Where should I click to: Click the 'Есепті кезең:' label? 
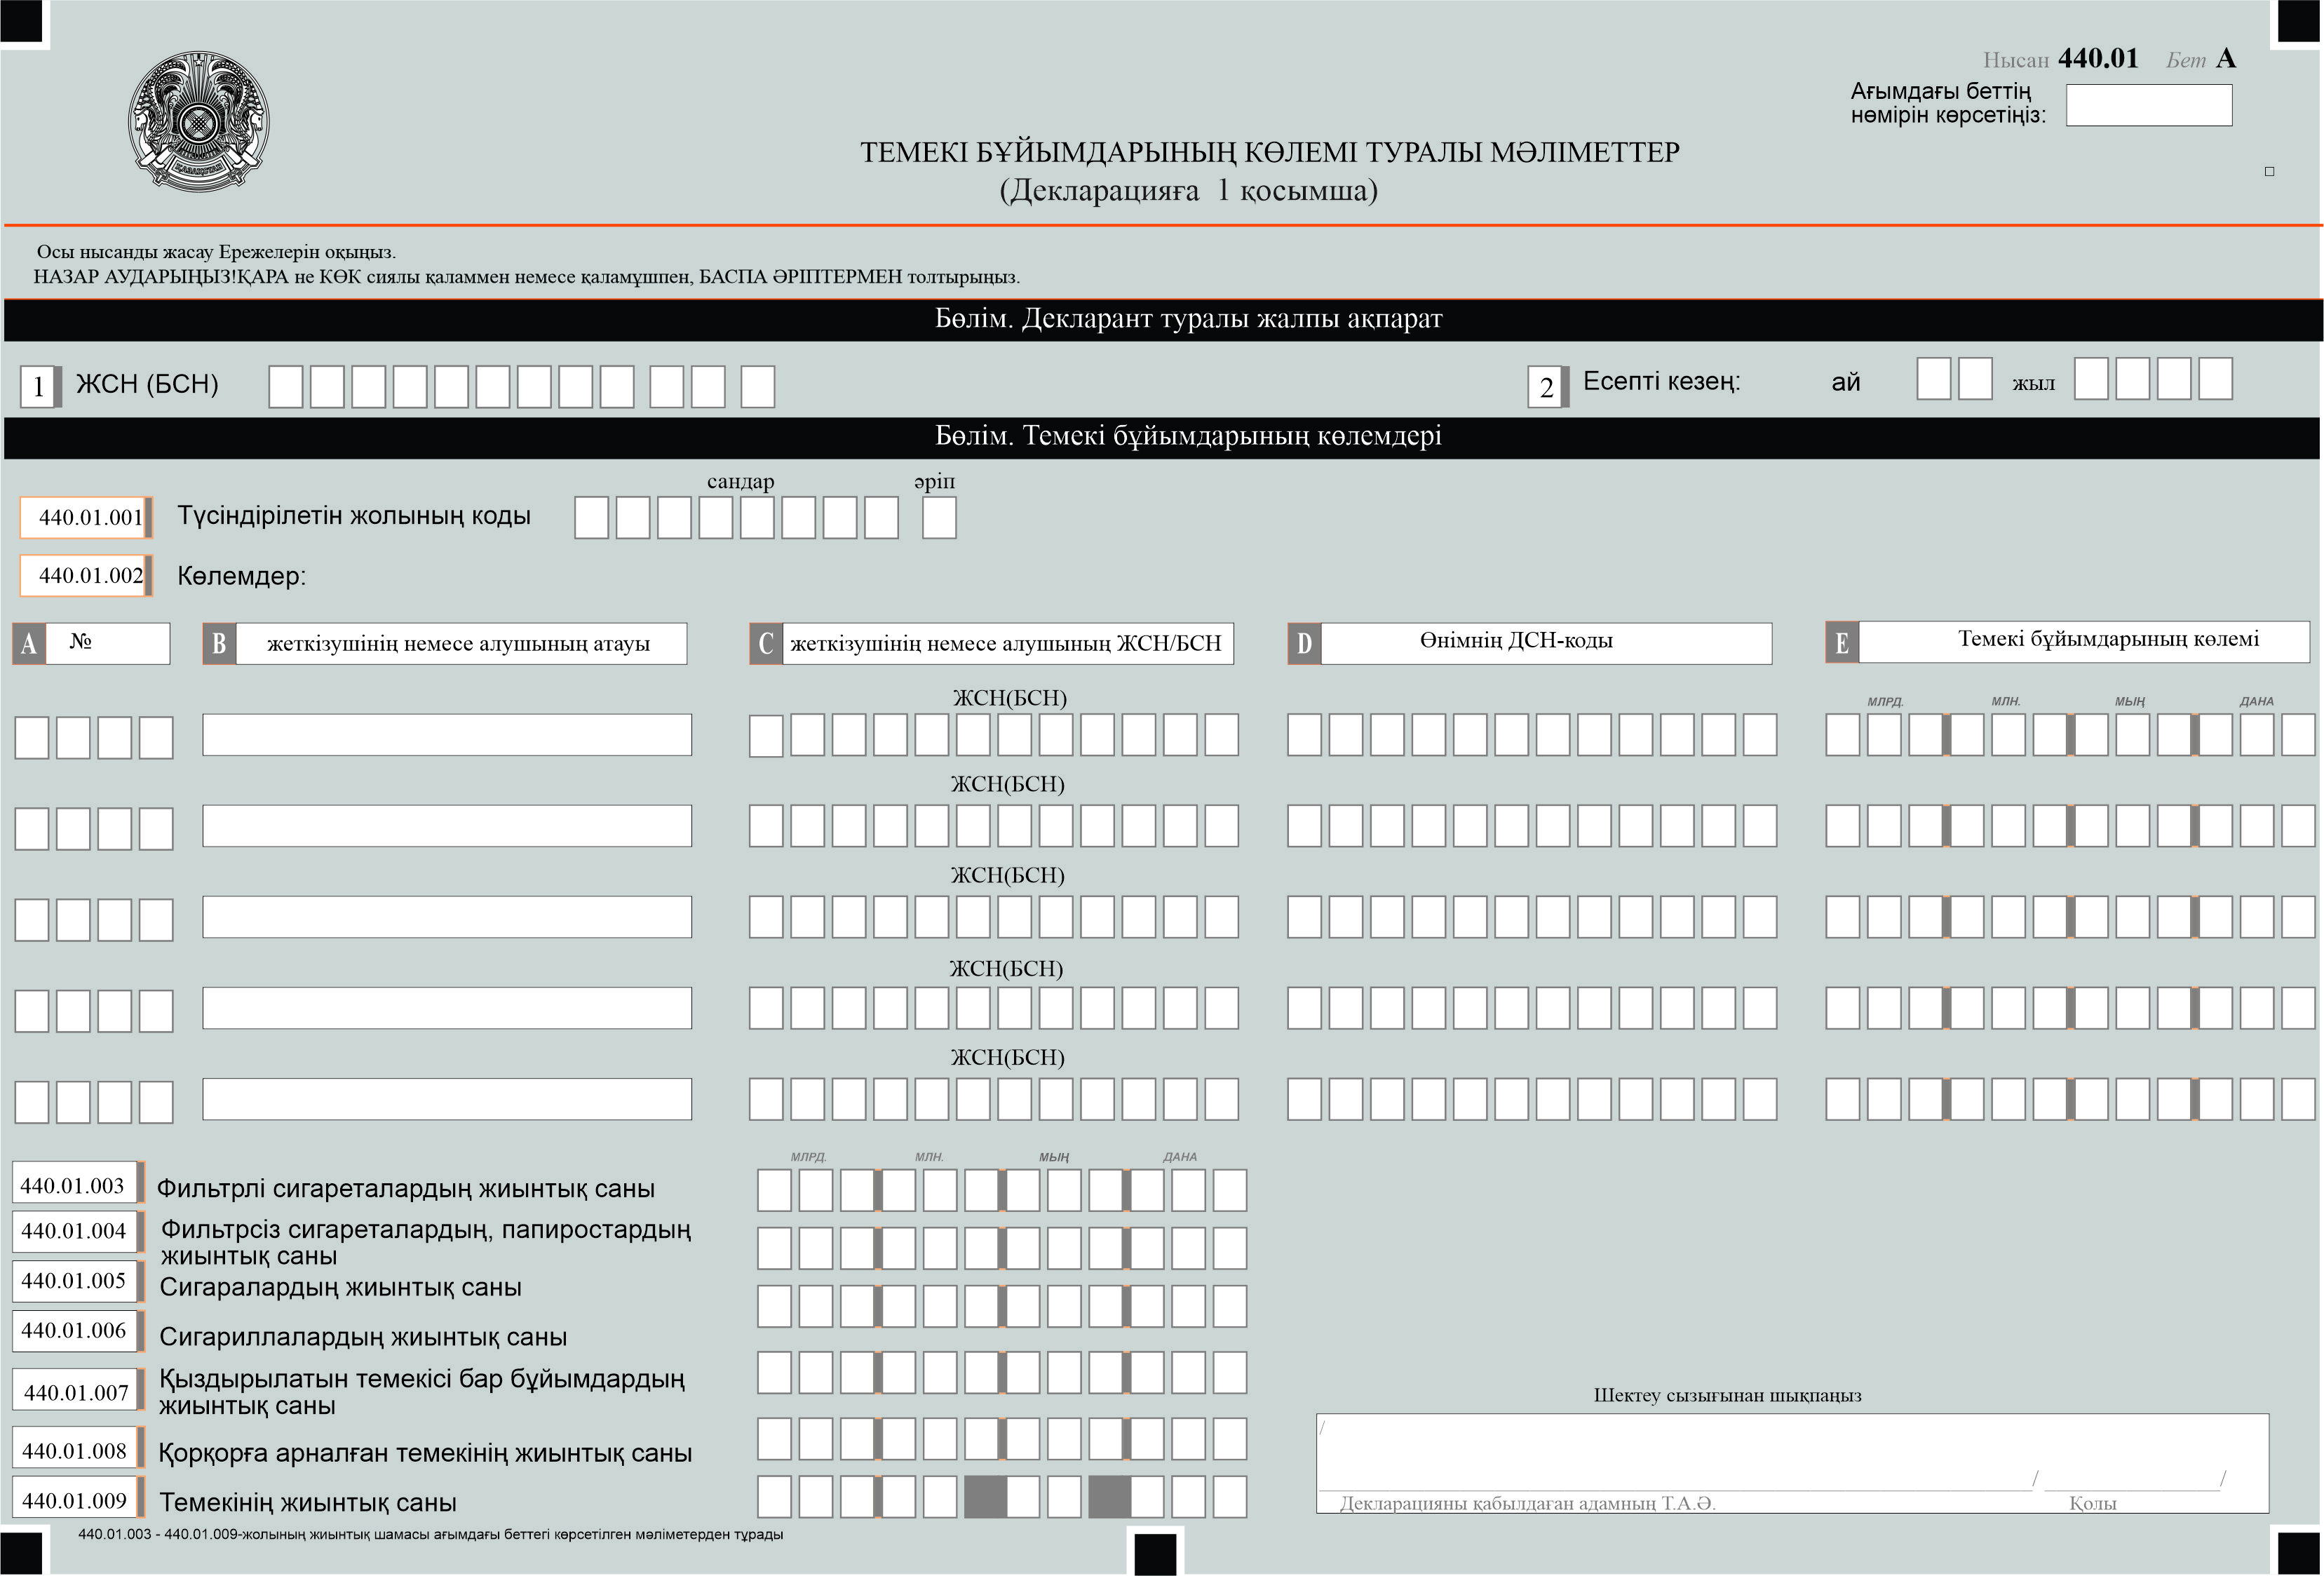click(x=1662, y=382)
